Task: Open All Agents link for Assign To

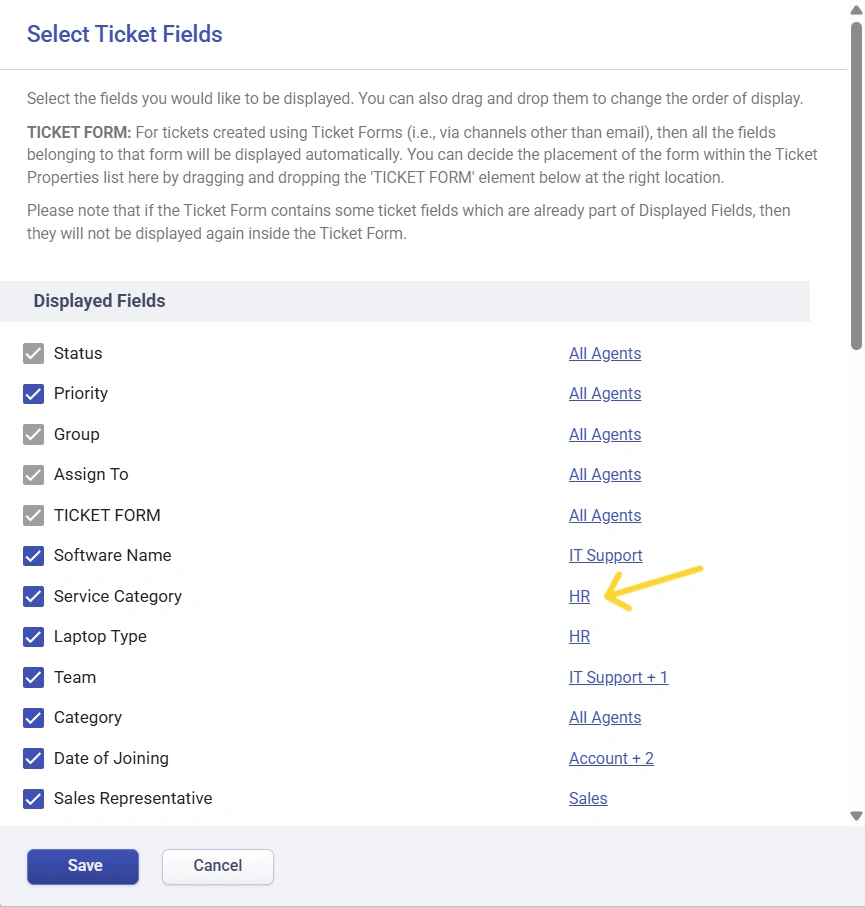Action: click(x=605, y=474)
